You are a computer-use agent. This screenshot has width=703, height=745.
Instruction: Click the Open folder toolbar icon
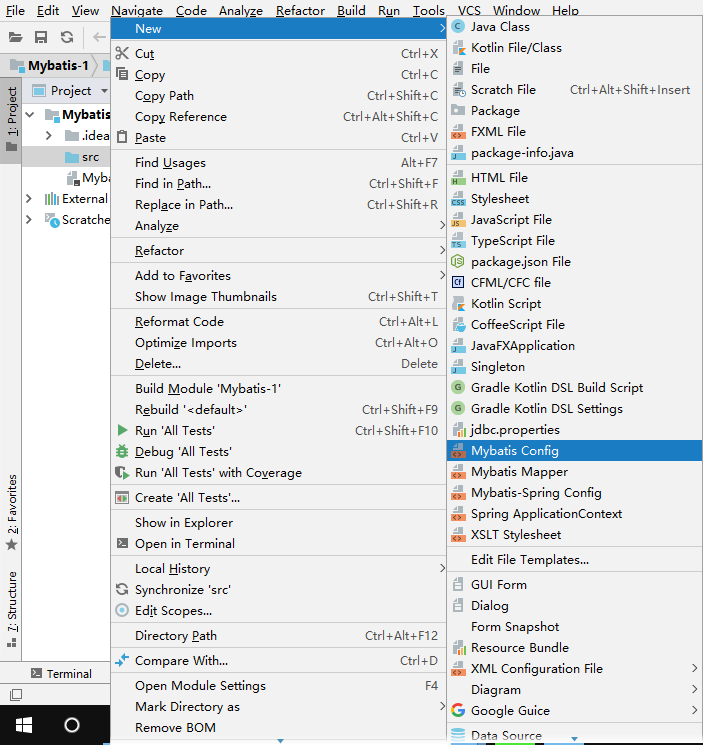pyautogui.click(x=15, y=37)
